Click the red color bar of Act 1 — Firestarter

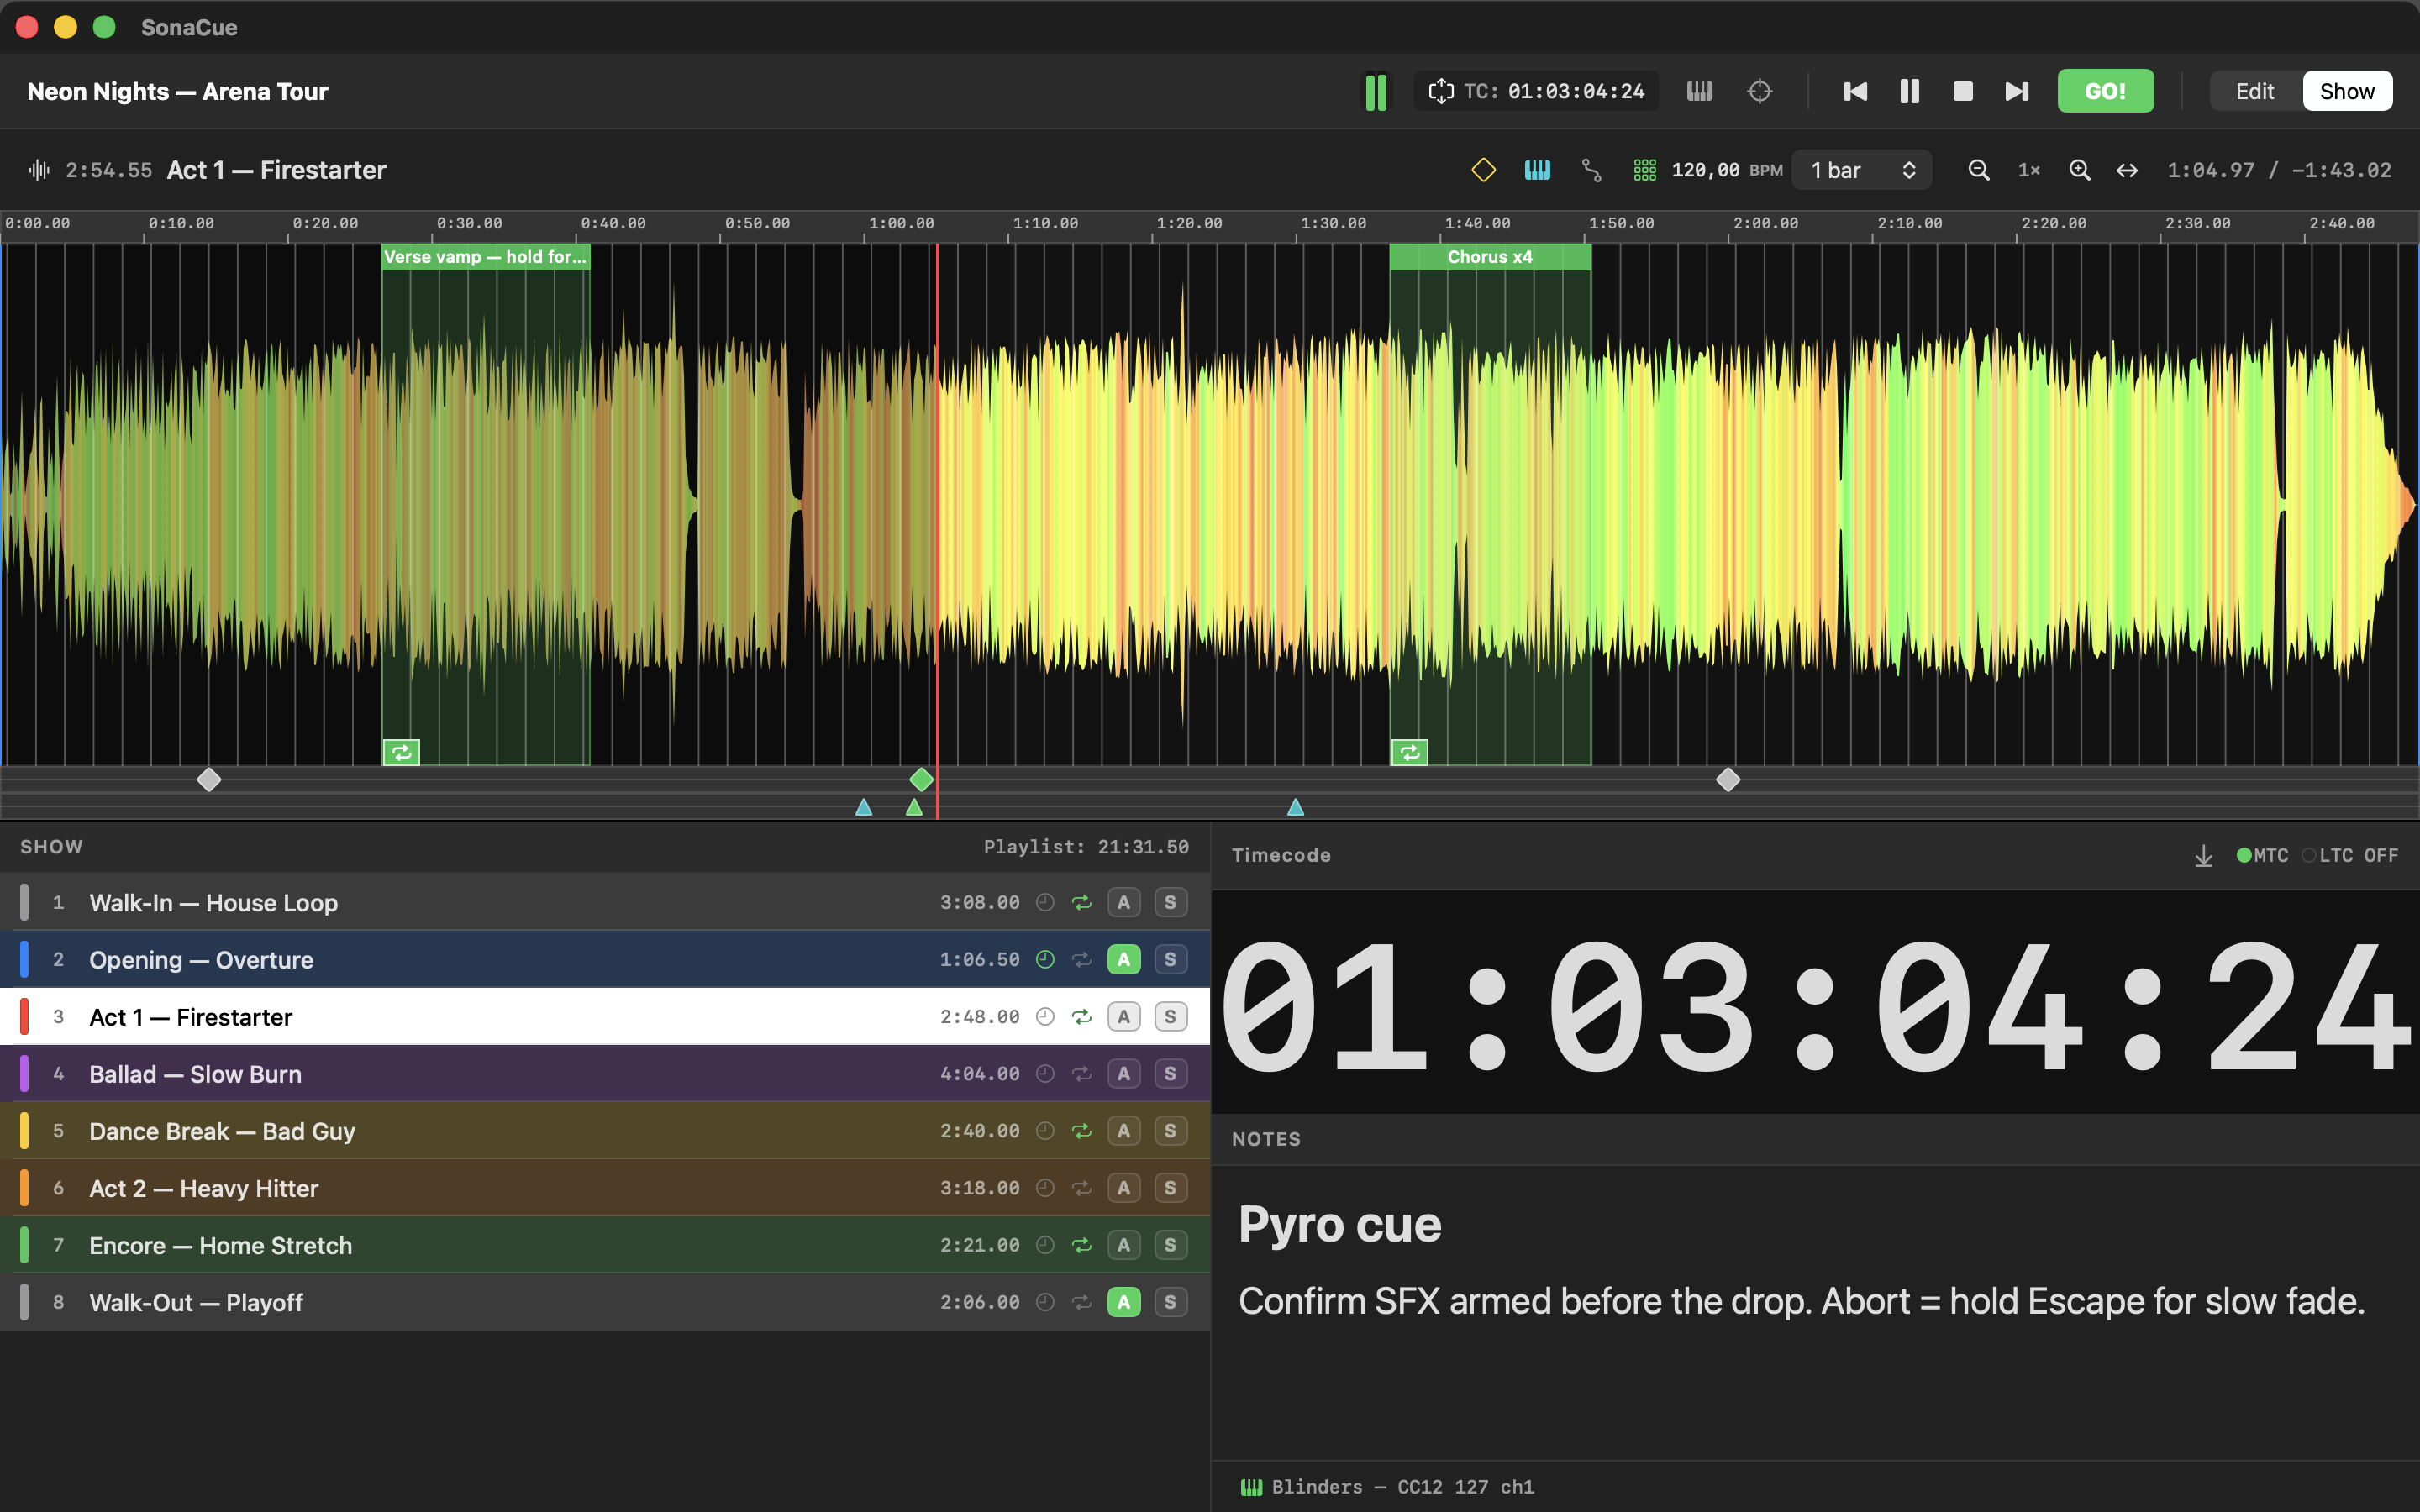(x=24, y=1016)
